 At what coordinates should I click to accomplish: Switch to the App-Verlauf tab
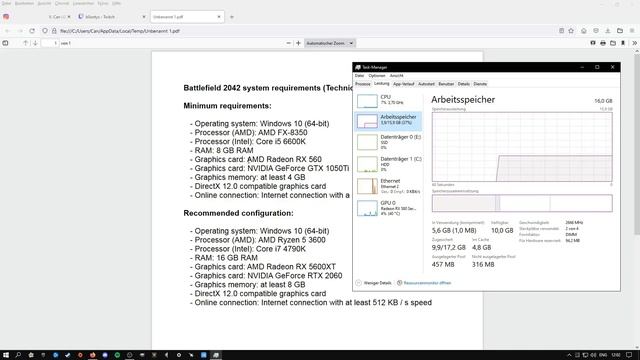coord(403,84)
